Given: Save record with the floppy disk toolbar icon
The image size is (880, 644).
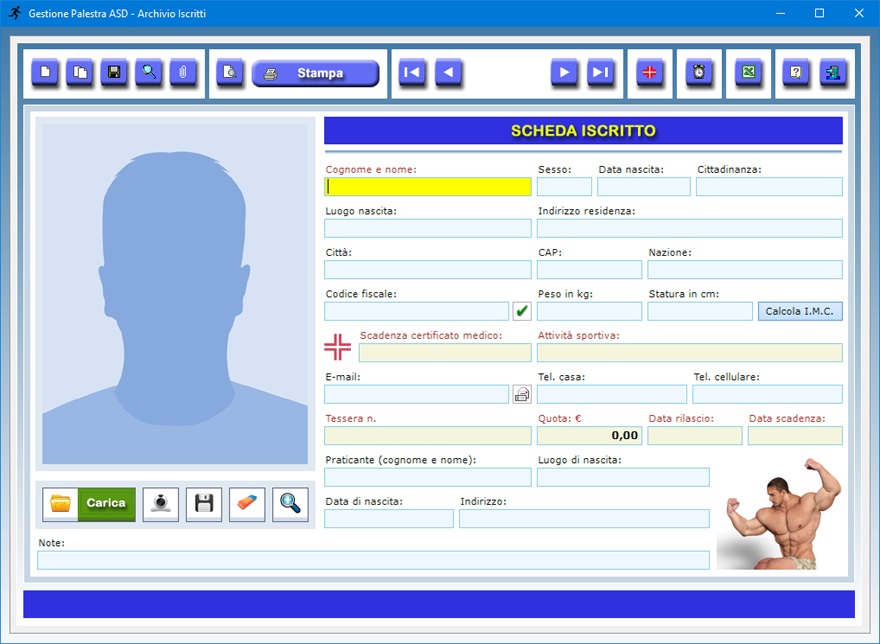Looking at the screenshot, I should tap(114, 72).
